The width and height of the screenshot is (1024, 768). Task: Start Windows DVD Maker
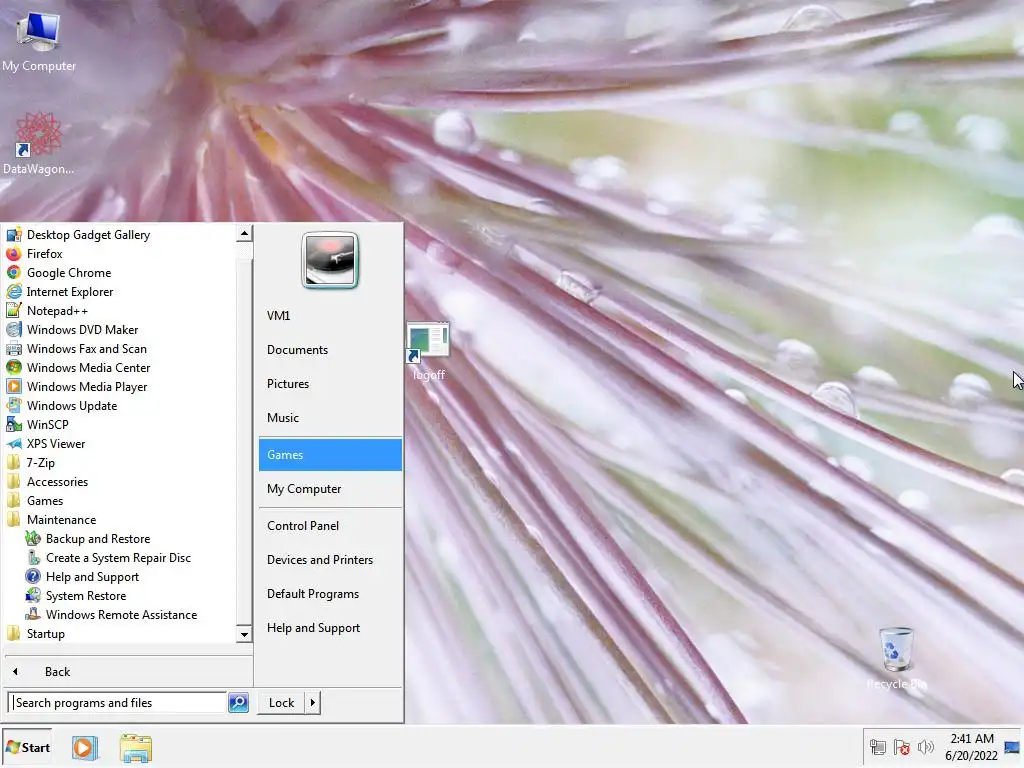click(82, 329)
